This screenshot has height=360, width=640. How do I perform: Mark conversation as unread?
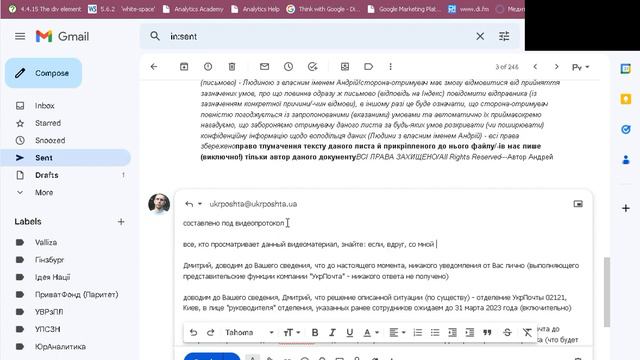tap(264, 67)
